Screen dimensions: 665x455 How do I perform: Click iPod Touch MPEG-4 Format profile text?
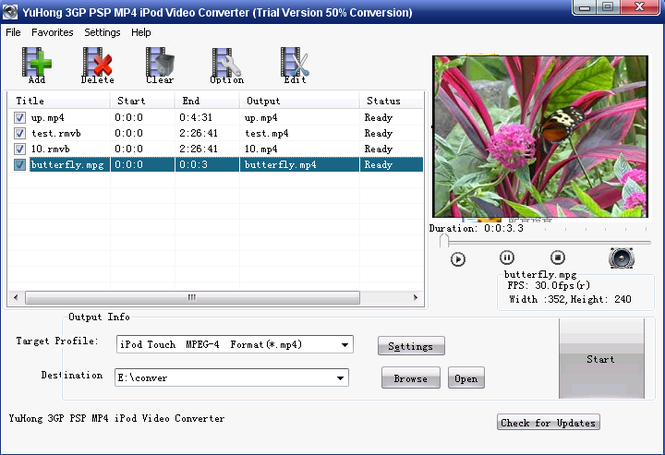click(x=211, y=345)
